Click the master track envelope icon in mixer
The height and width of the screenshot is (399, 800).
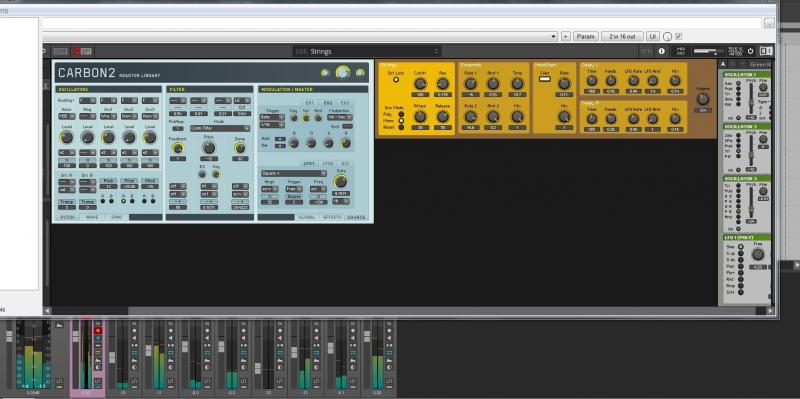tap(59, 325)
